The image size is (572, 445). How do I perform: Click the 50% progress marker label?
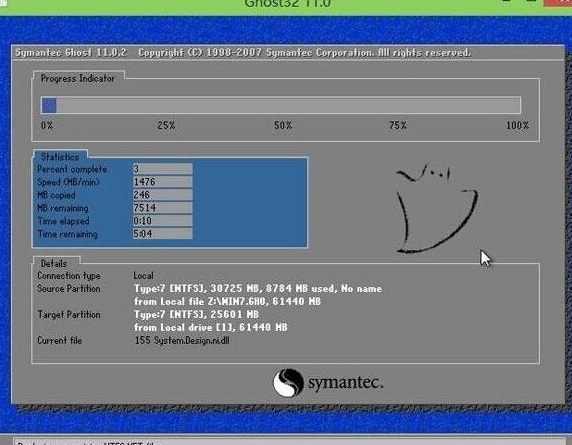click(283, 125)
